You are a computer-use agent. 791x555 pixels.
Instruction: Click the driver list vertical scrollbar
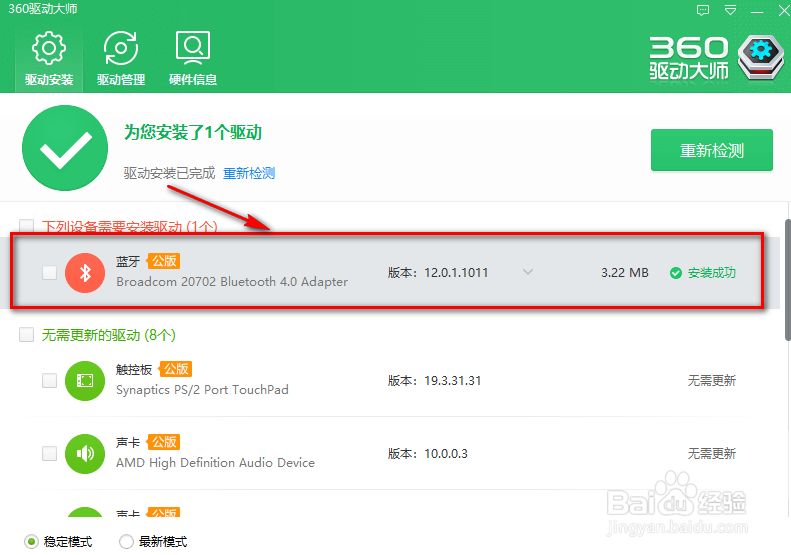[x=788, y=280]
